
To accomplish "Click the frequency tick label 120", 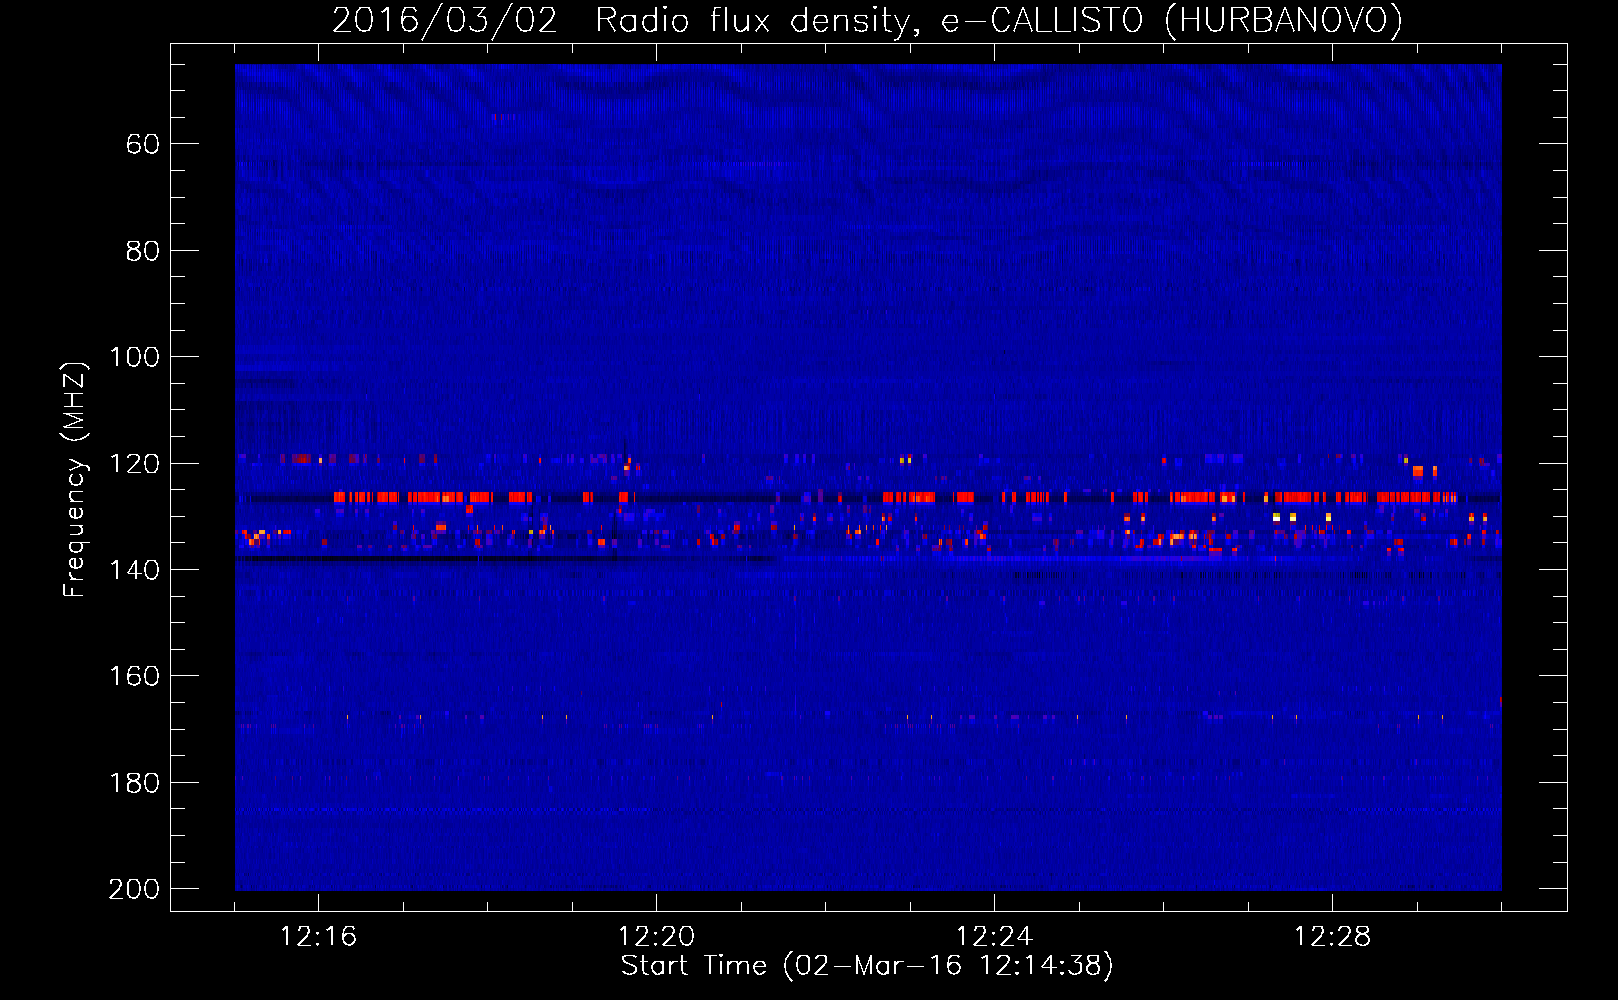I will [135, 464].
